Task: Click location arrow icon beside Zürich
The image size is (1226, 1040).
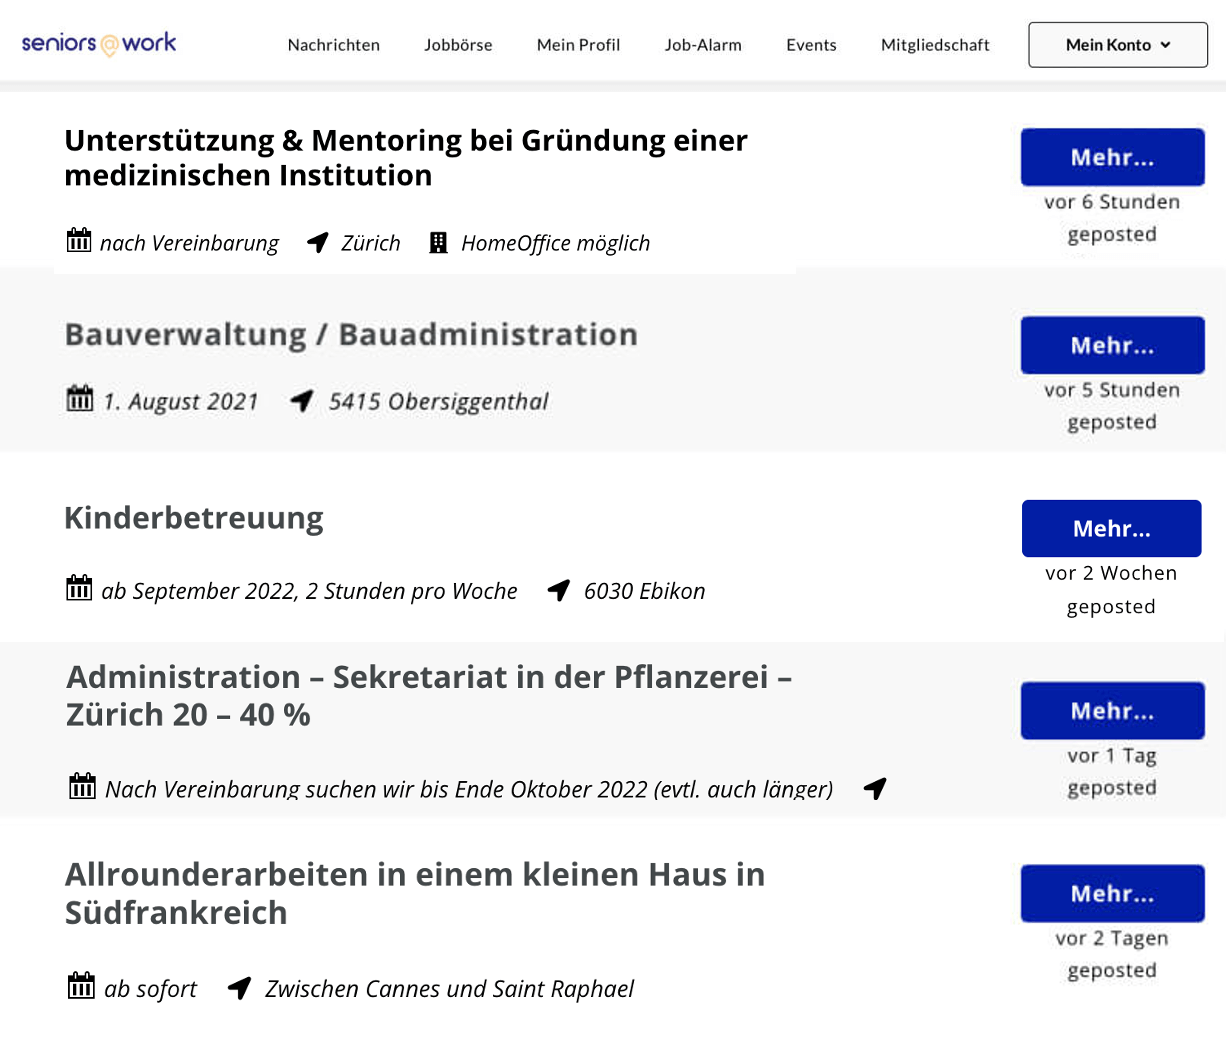Action: [318, 242]
